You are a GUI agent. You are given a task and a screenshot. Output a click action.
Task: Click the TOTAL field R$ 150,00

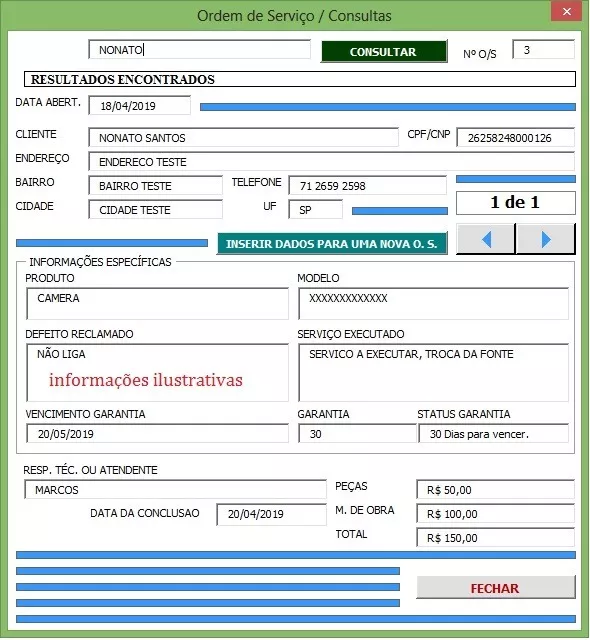(495, 538)
